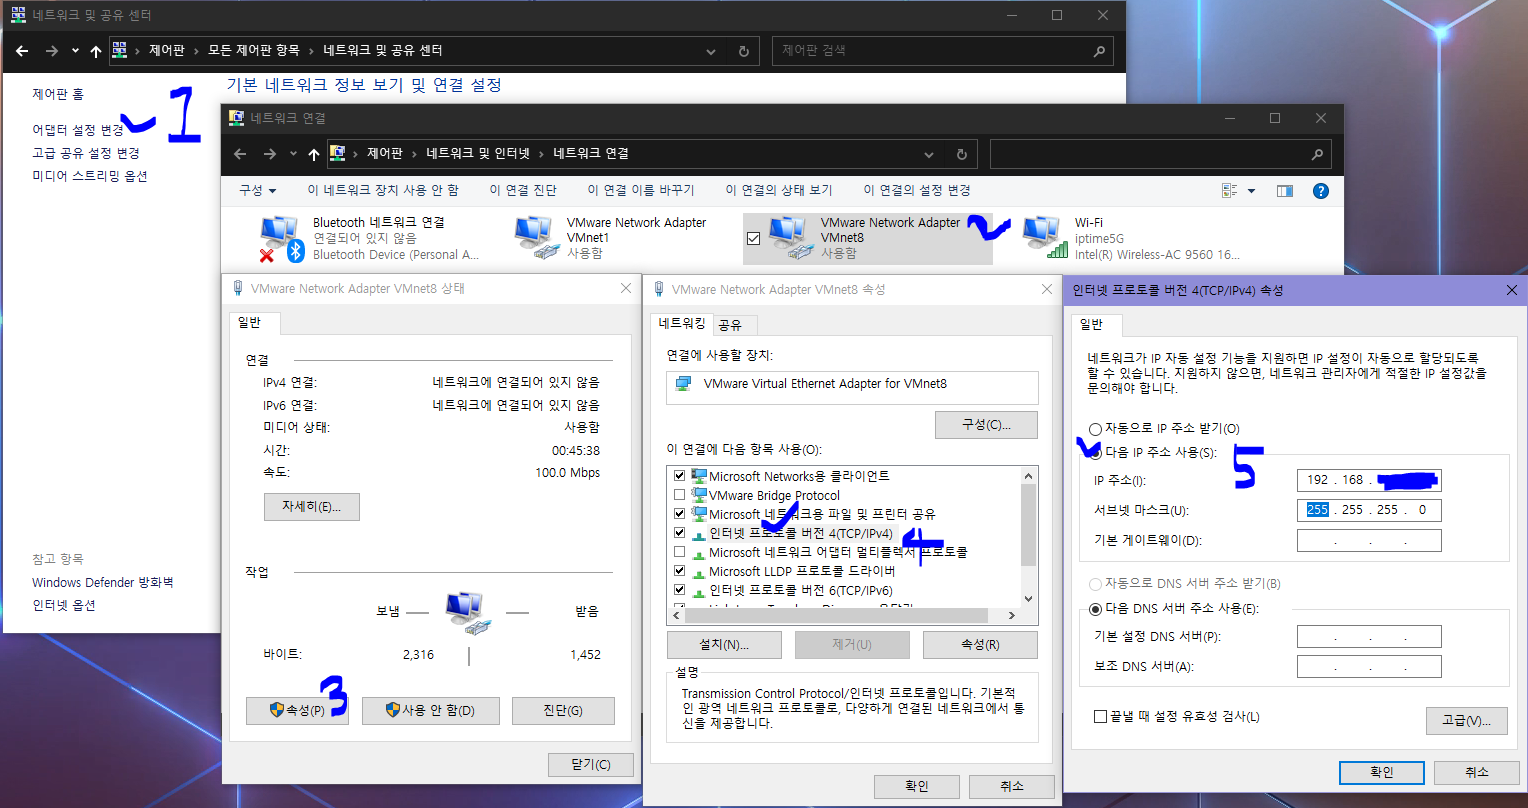Image resolution: width=1528 pixels, height=808 pixels.
Task: Go up one level in Network and Sharing Center
Action: [x=96, y=50]
